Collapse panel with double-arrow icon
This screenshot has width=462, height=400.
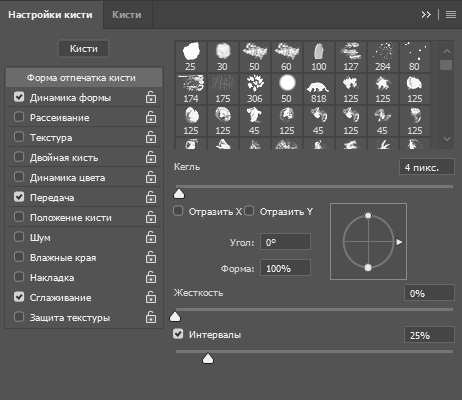tap(426, 15)
